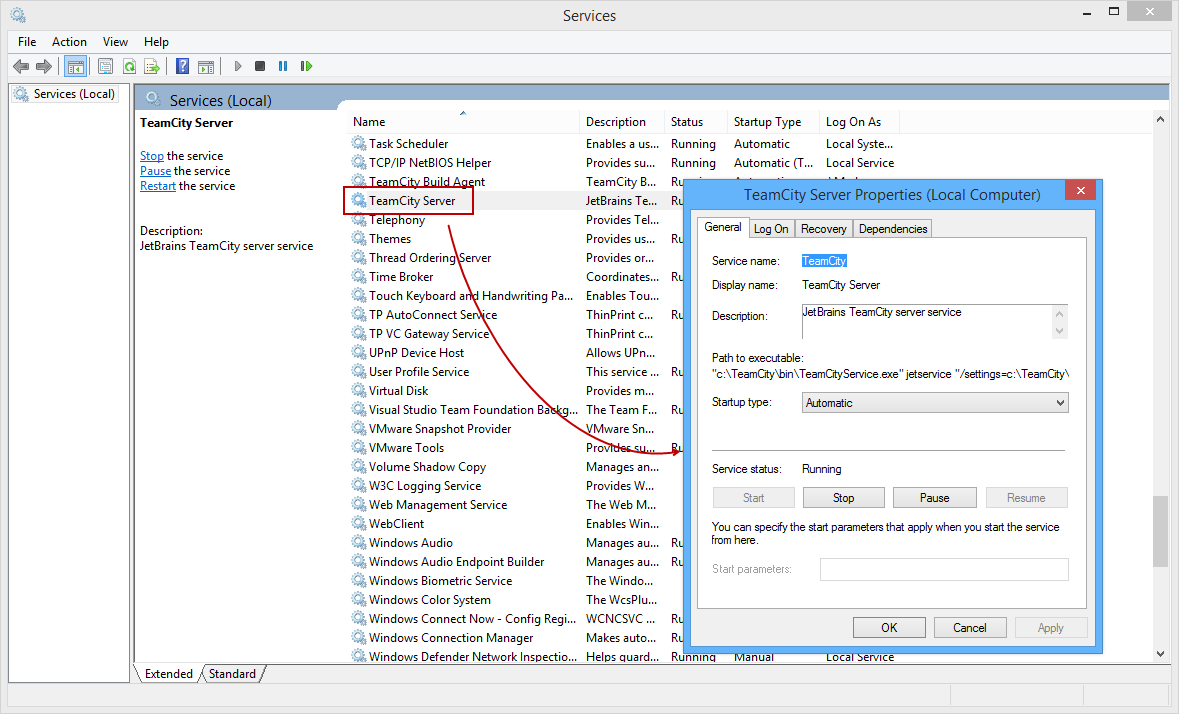The height and width of the screenshot is (714, 1179).
Task: Click the Service name field TeamCity
Action: coord(824,261)
